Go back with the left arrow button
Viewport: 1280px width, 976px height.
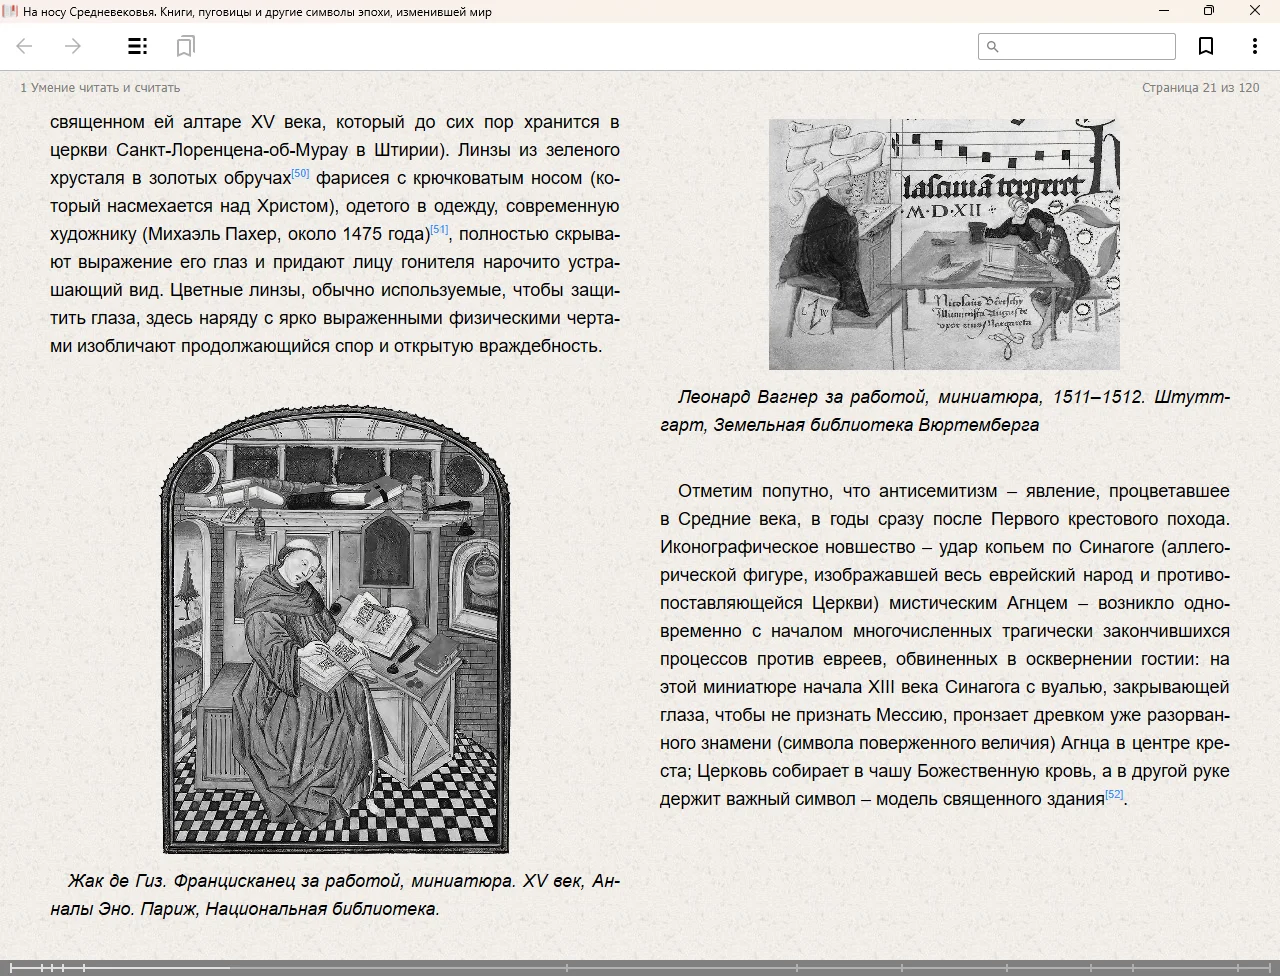(x=25, y=46)
